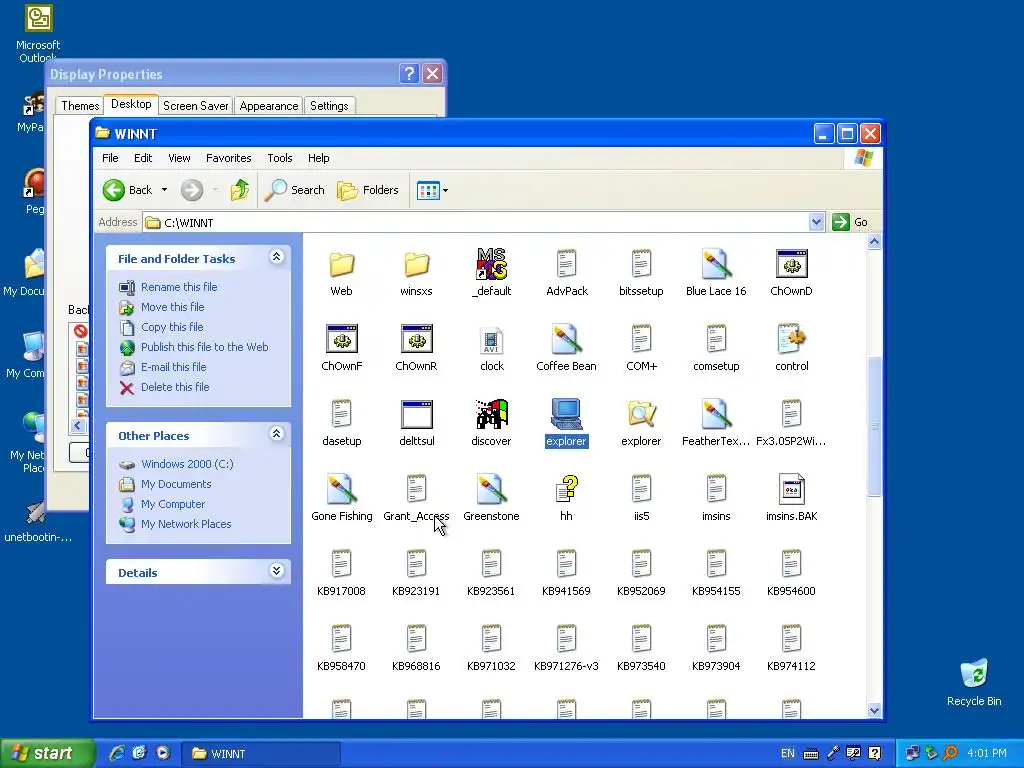This screenshot has height=768, width=1024.
Task: Expand the Address bar dropdown
Action: coord(816,222)
